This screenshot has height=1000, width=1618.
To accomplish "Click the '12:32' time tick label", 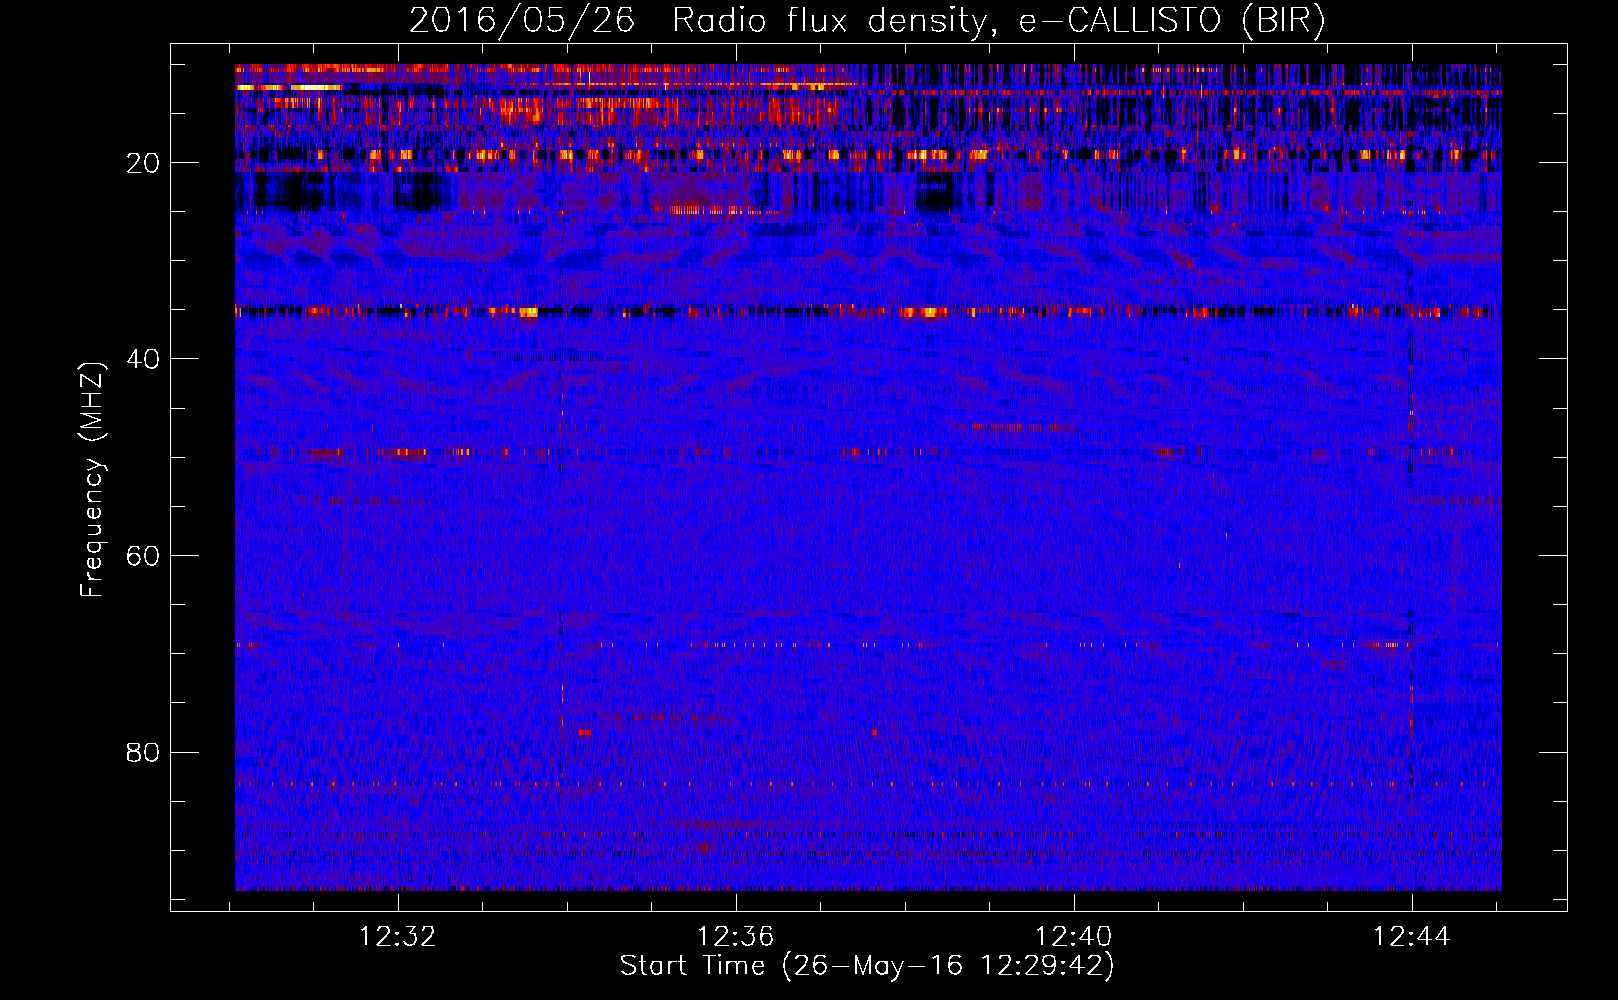I will pos(398,937).
